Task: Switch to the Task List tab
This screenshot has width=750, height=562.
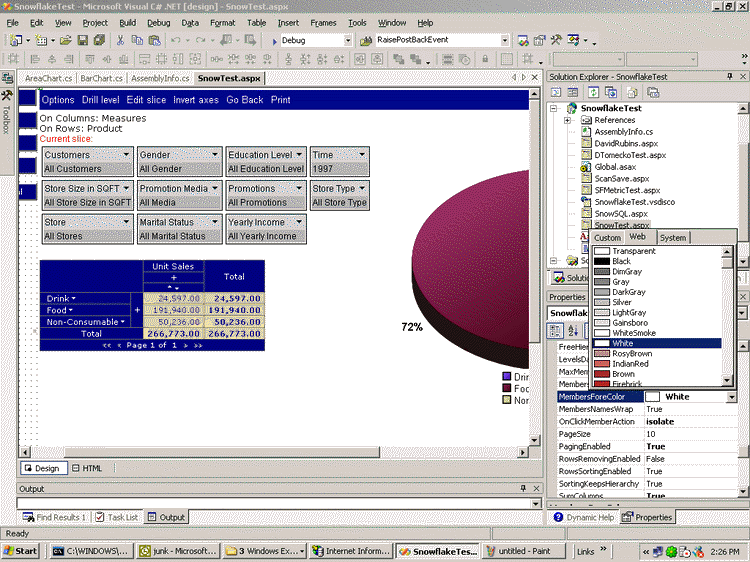Action: tap(117, 517)
